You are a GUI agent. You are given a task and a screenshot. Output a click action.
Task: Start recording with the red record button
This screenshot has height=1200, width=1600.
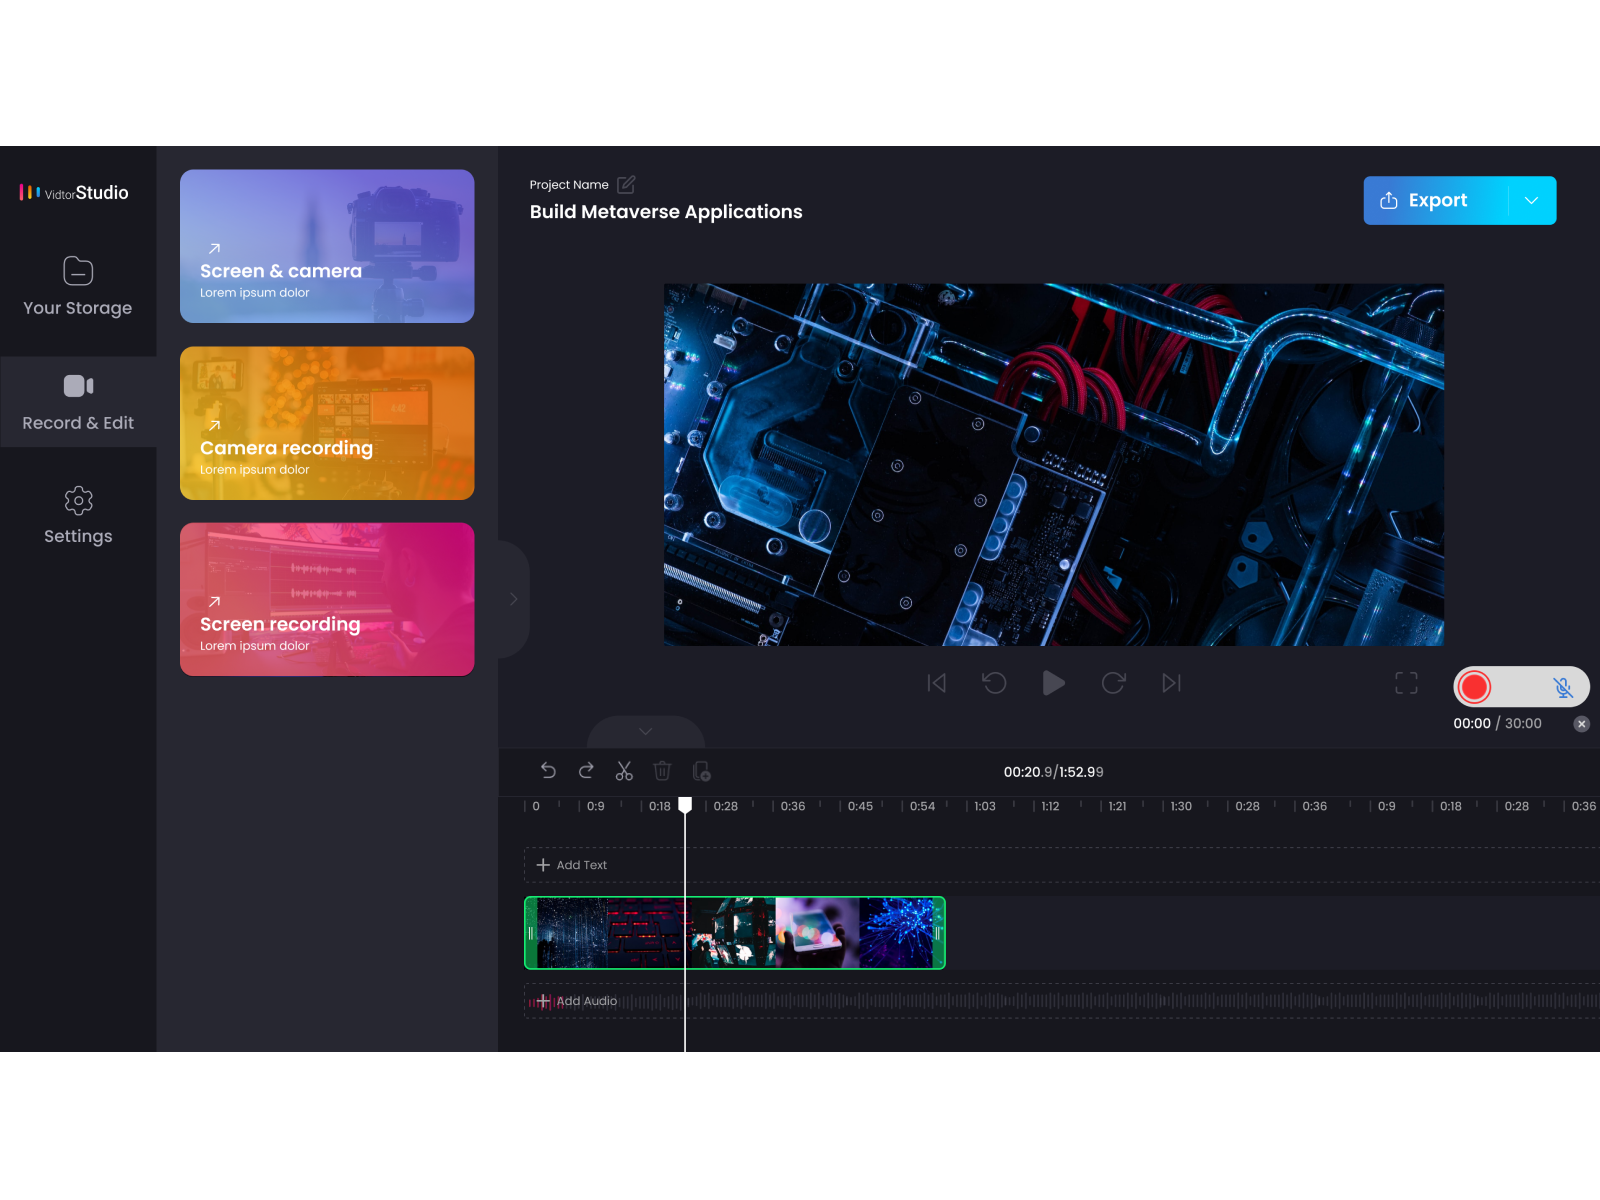1474,687
